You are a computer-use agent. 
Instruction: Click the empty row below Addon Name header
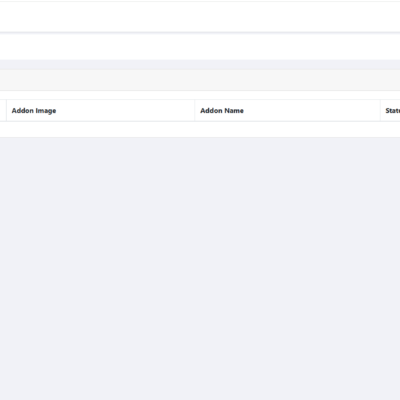[200, 129]
